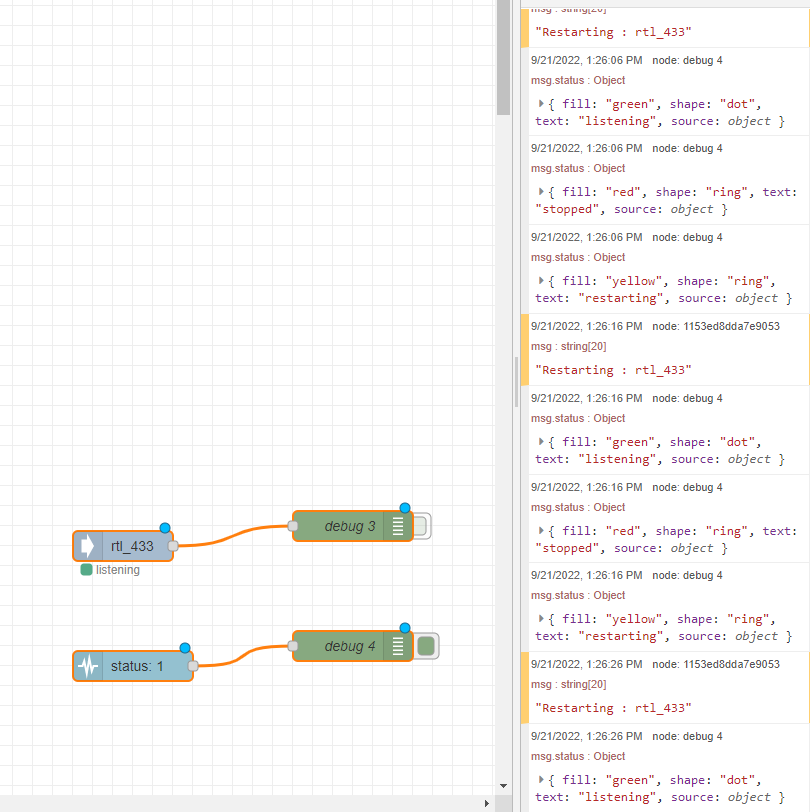Screen dimensions: 810x812
Task: Click msg.status : Object label at 1:26:06 PM listening
Action: pos(578,80)
